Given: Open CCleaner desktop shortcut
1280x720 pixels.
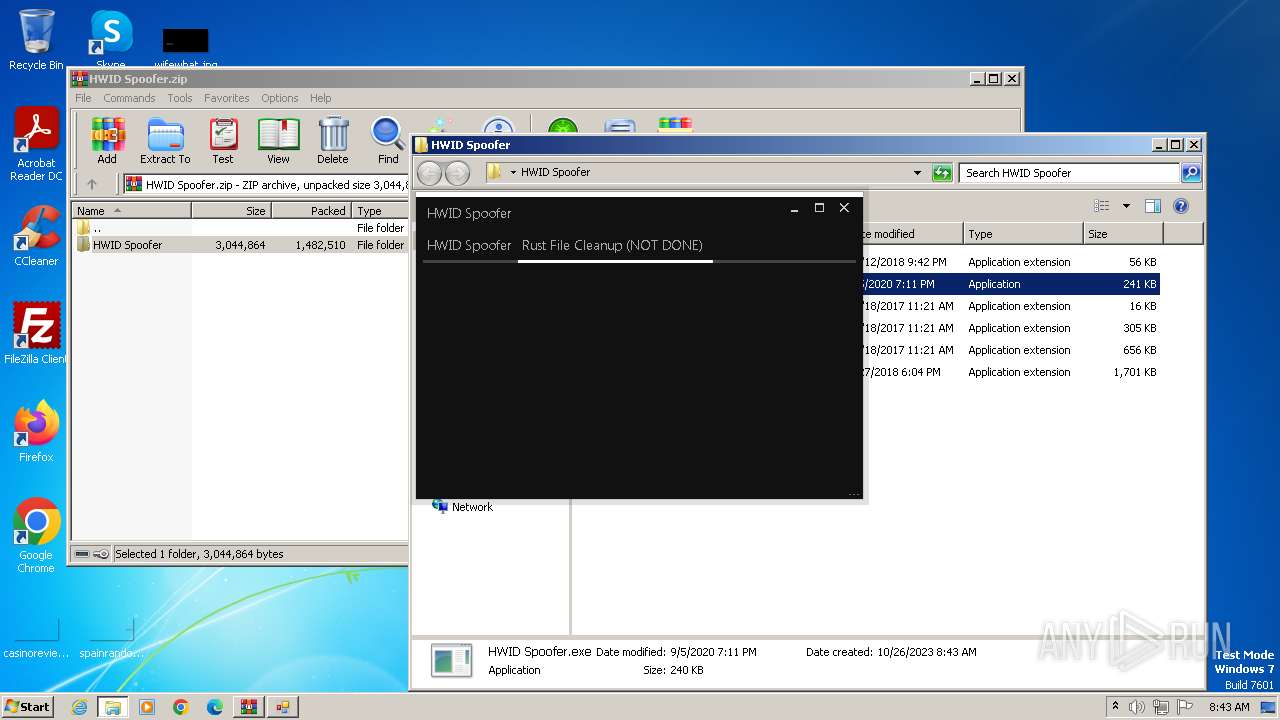Looking at the screenshot, I should 36,236.
